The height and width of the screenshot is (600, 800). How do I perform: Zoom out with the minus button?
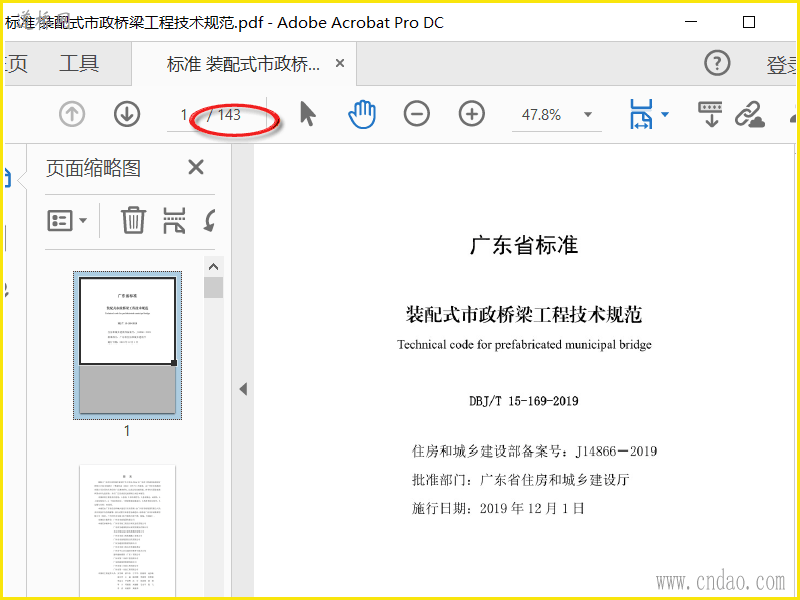click(x=416, y=114)
